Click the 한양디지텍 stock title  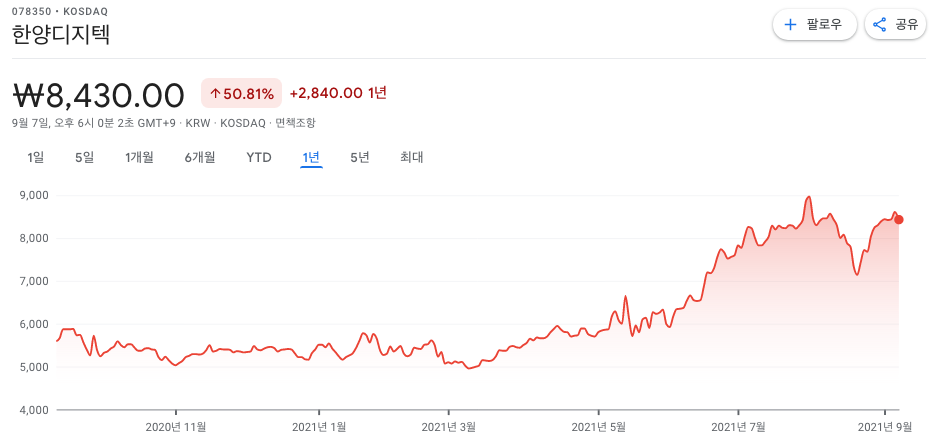click(61, 35)
